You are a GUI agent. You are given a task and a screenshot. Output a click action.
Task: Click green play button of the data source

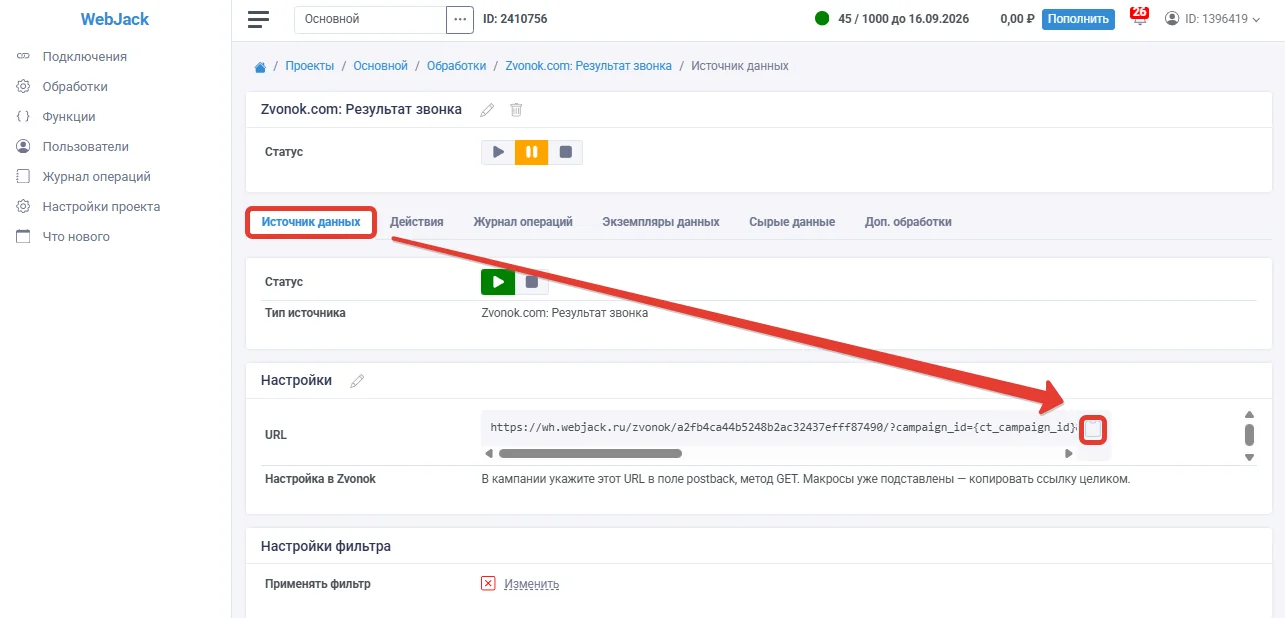(x=498, y=282)
